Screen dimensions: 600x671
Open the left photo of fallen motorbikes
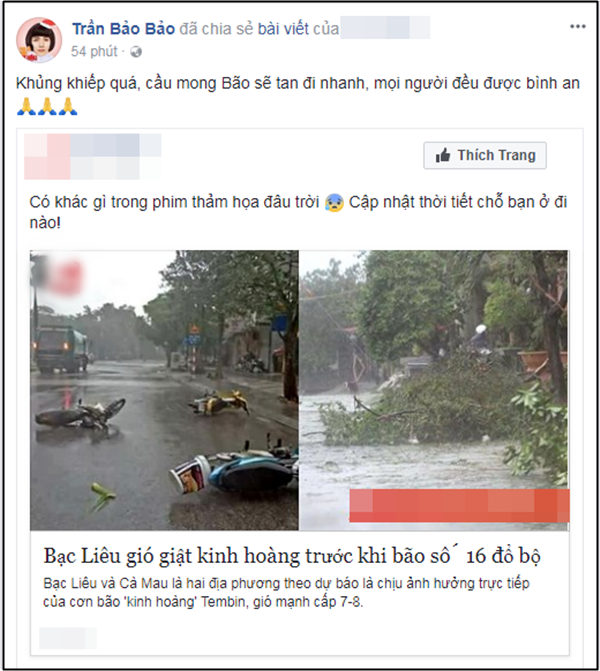point(164,390)
